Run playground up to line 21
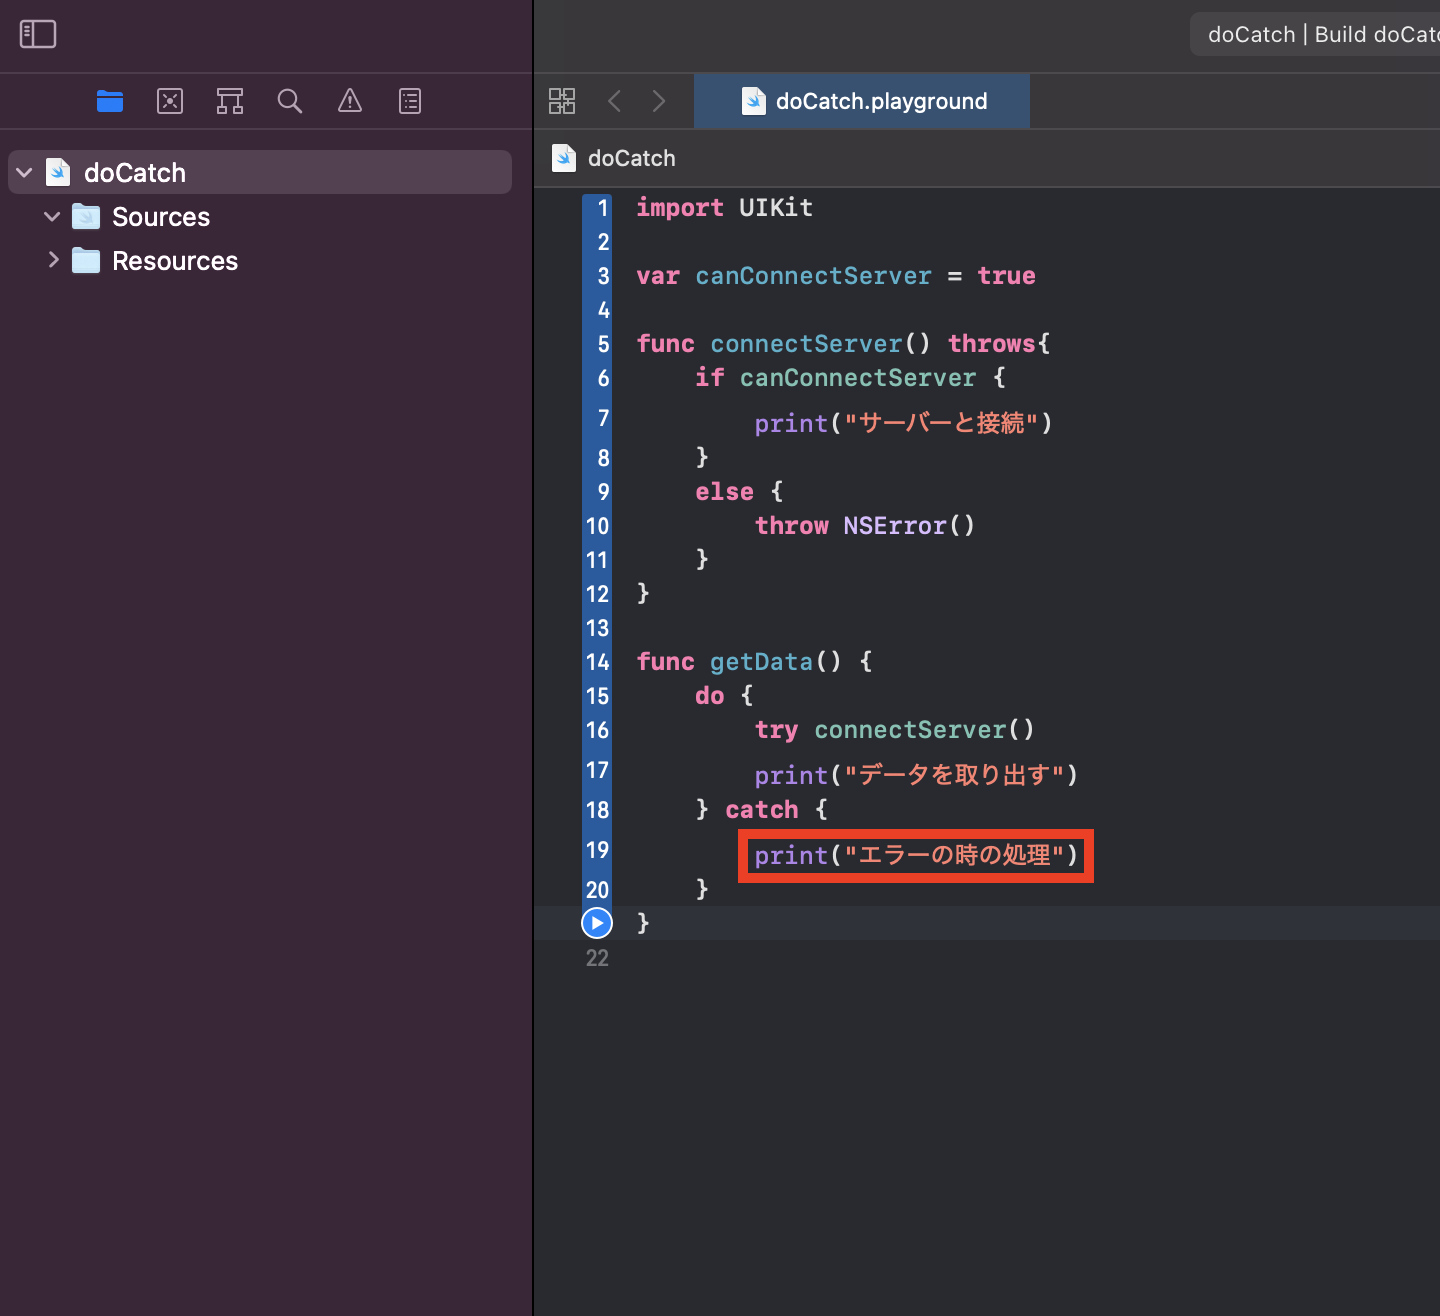The width and height of the screenshot is (1440, 1316). (x=597, y=923)
